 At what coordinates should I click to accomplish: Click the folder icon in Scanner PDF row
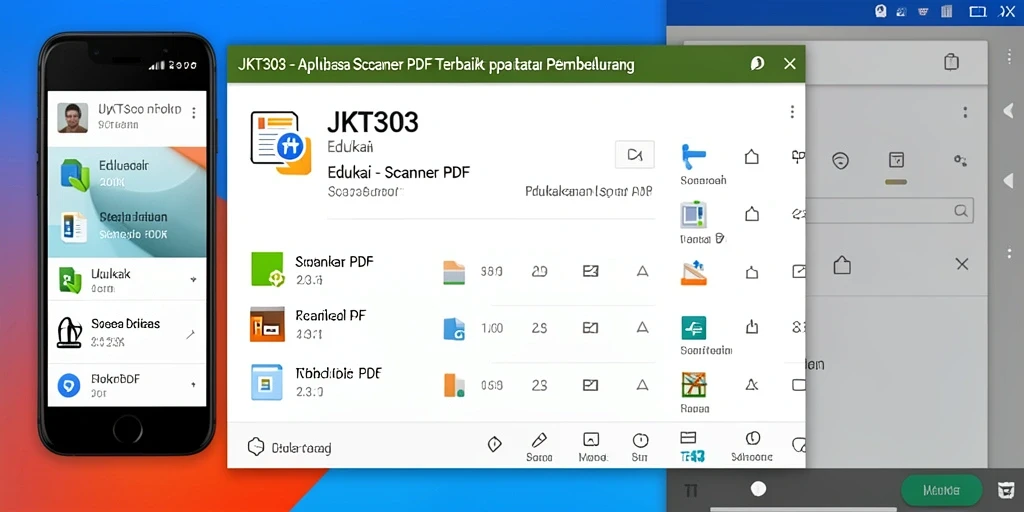coord(454,272)
